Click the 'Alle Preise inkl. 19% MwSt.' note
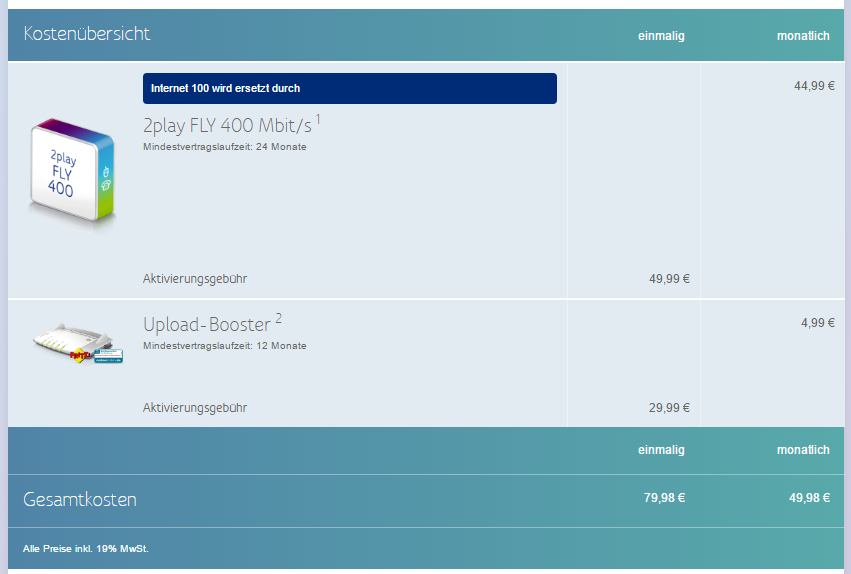This screenshot has height=574, width=851. click(86, 548)
